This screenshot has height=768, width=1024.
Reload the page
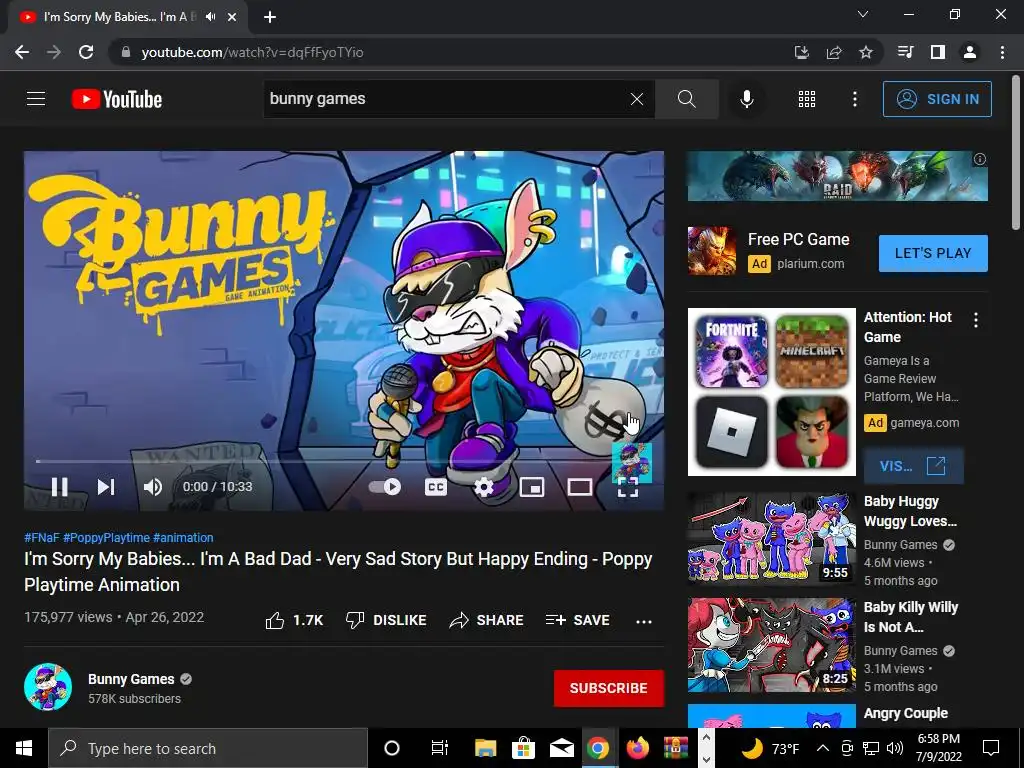point(86,52)
